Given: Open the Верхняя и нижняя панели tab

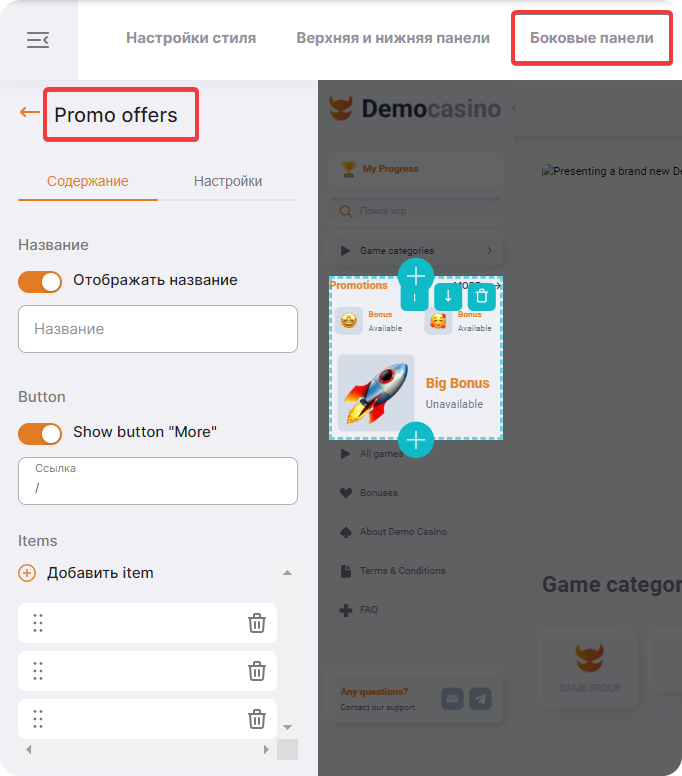Looking at the screenshot, I should point(393,38).
